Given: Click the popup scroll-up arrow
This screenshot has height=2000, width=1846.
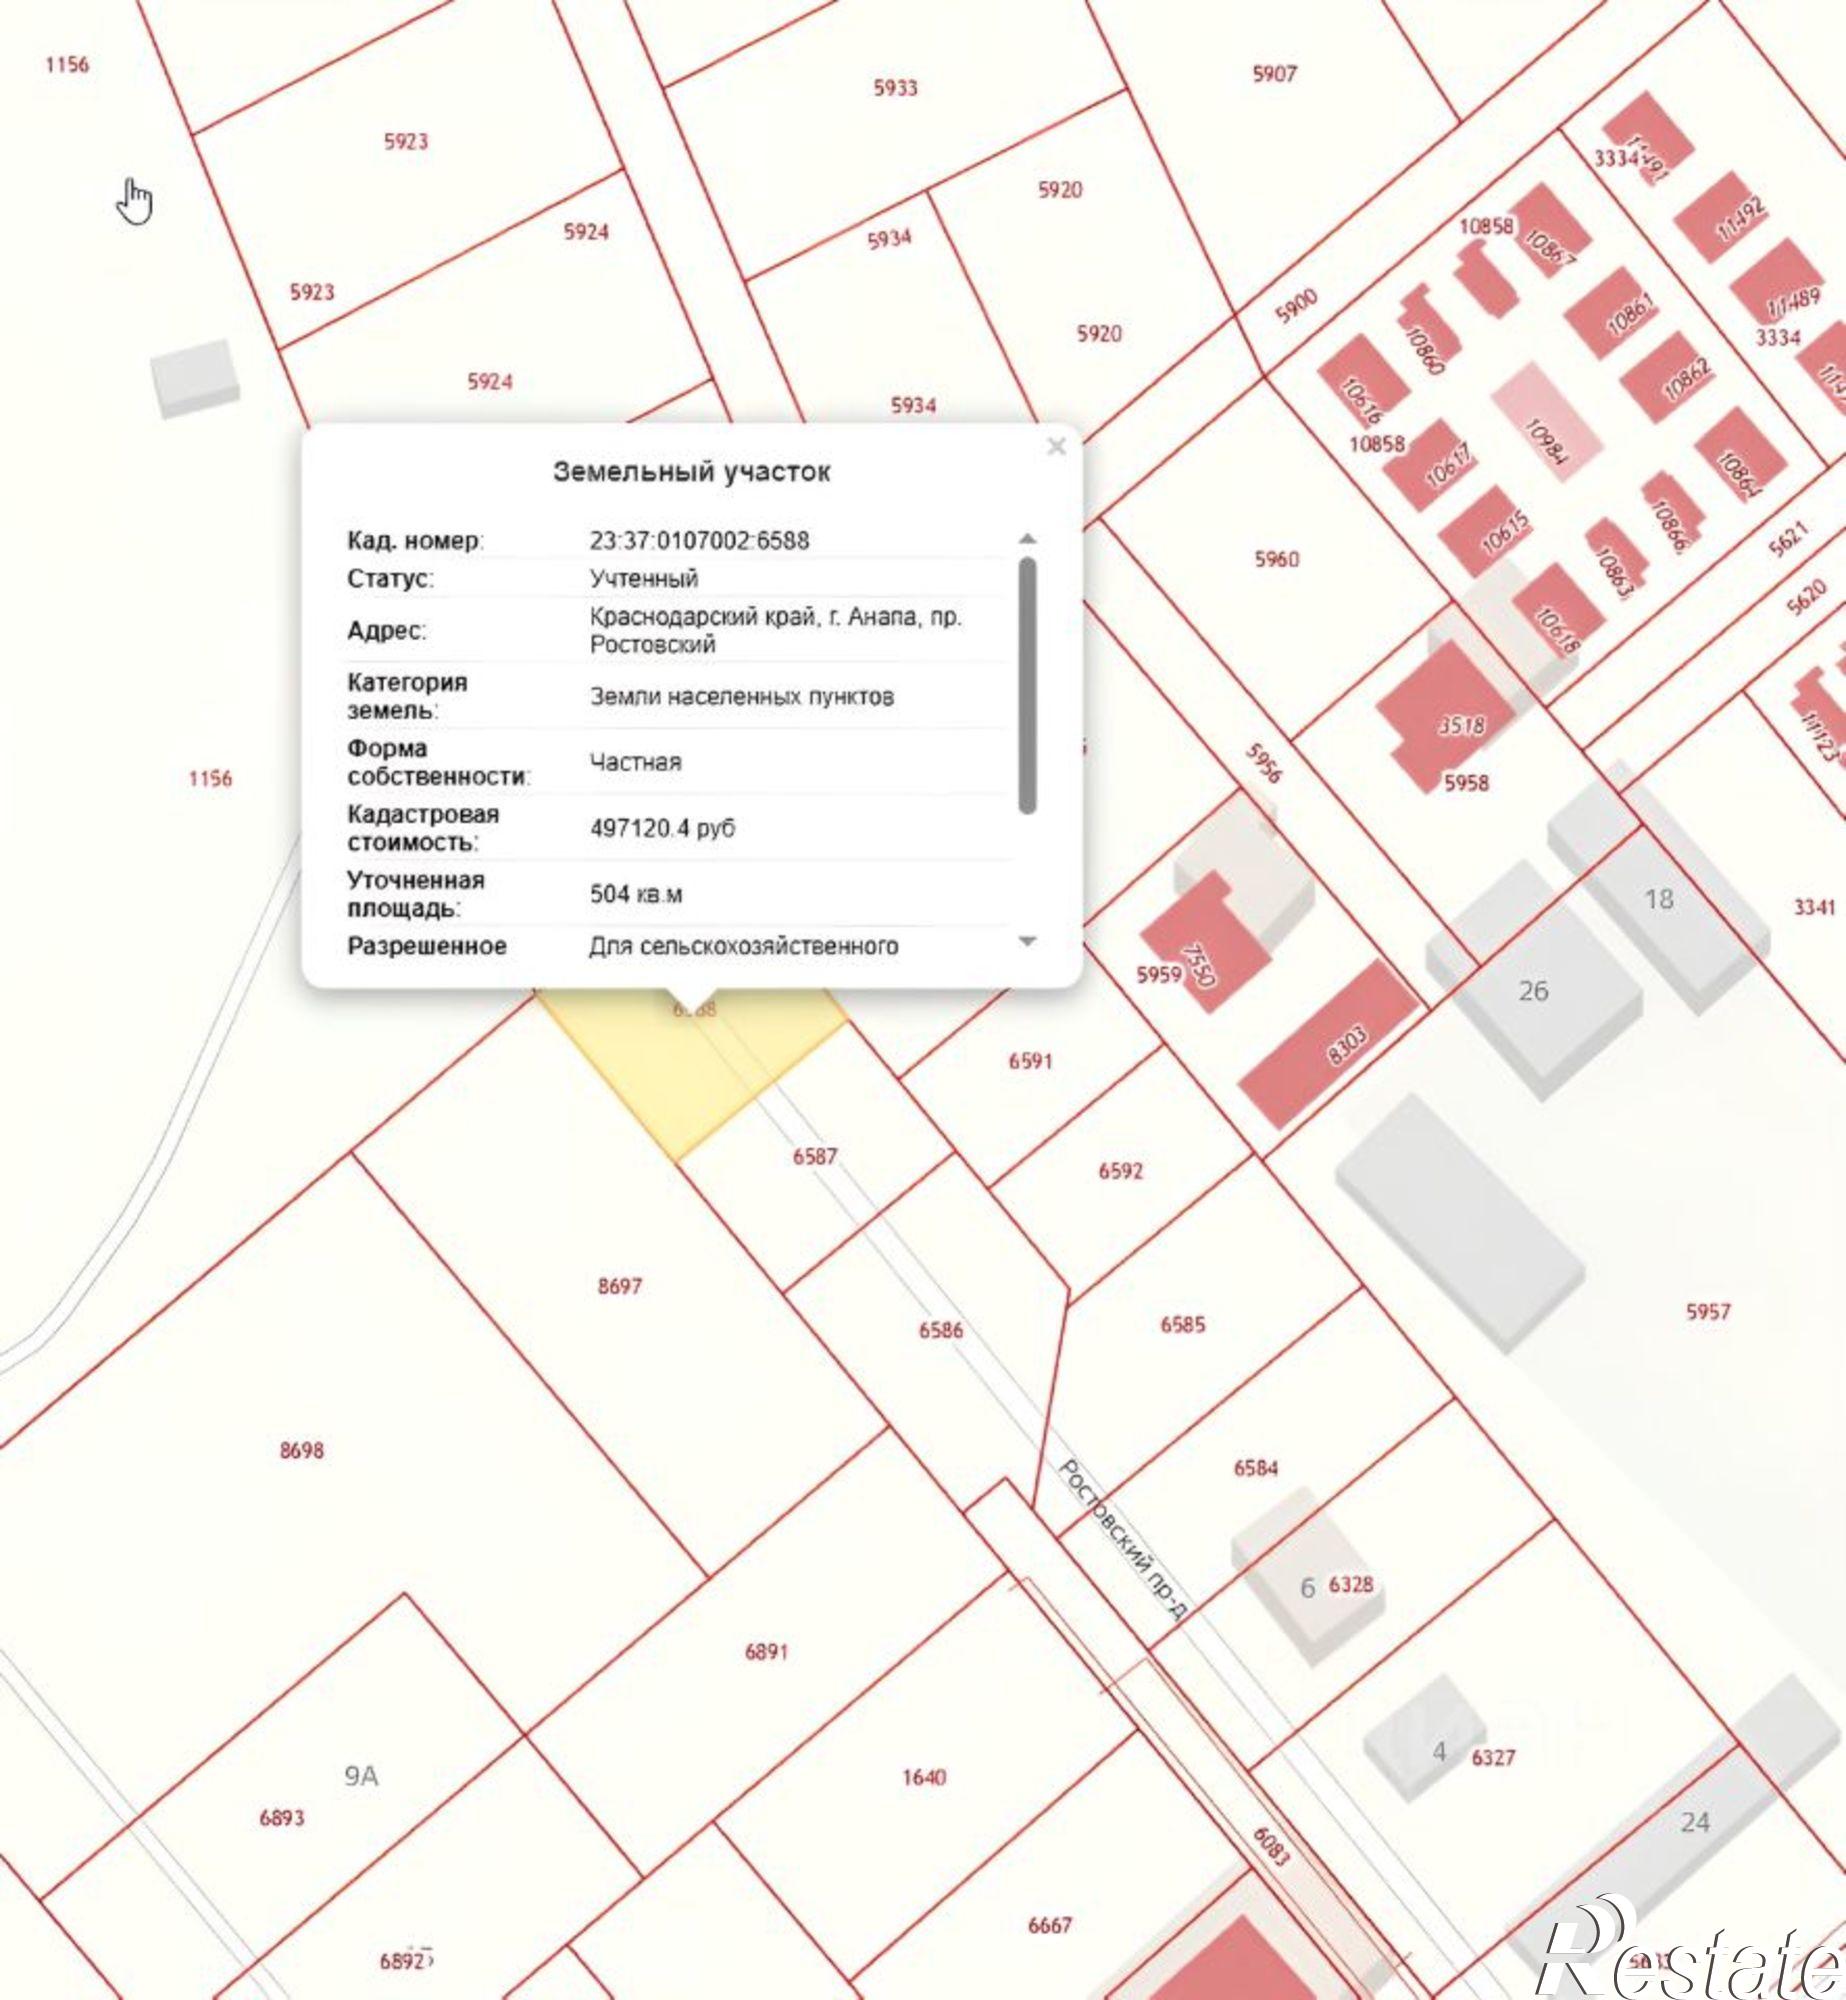Looking at the screenshot, I should [x=1027, y=539].
